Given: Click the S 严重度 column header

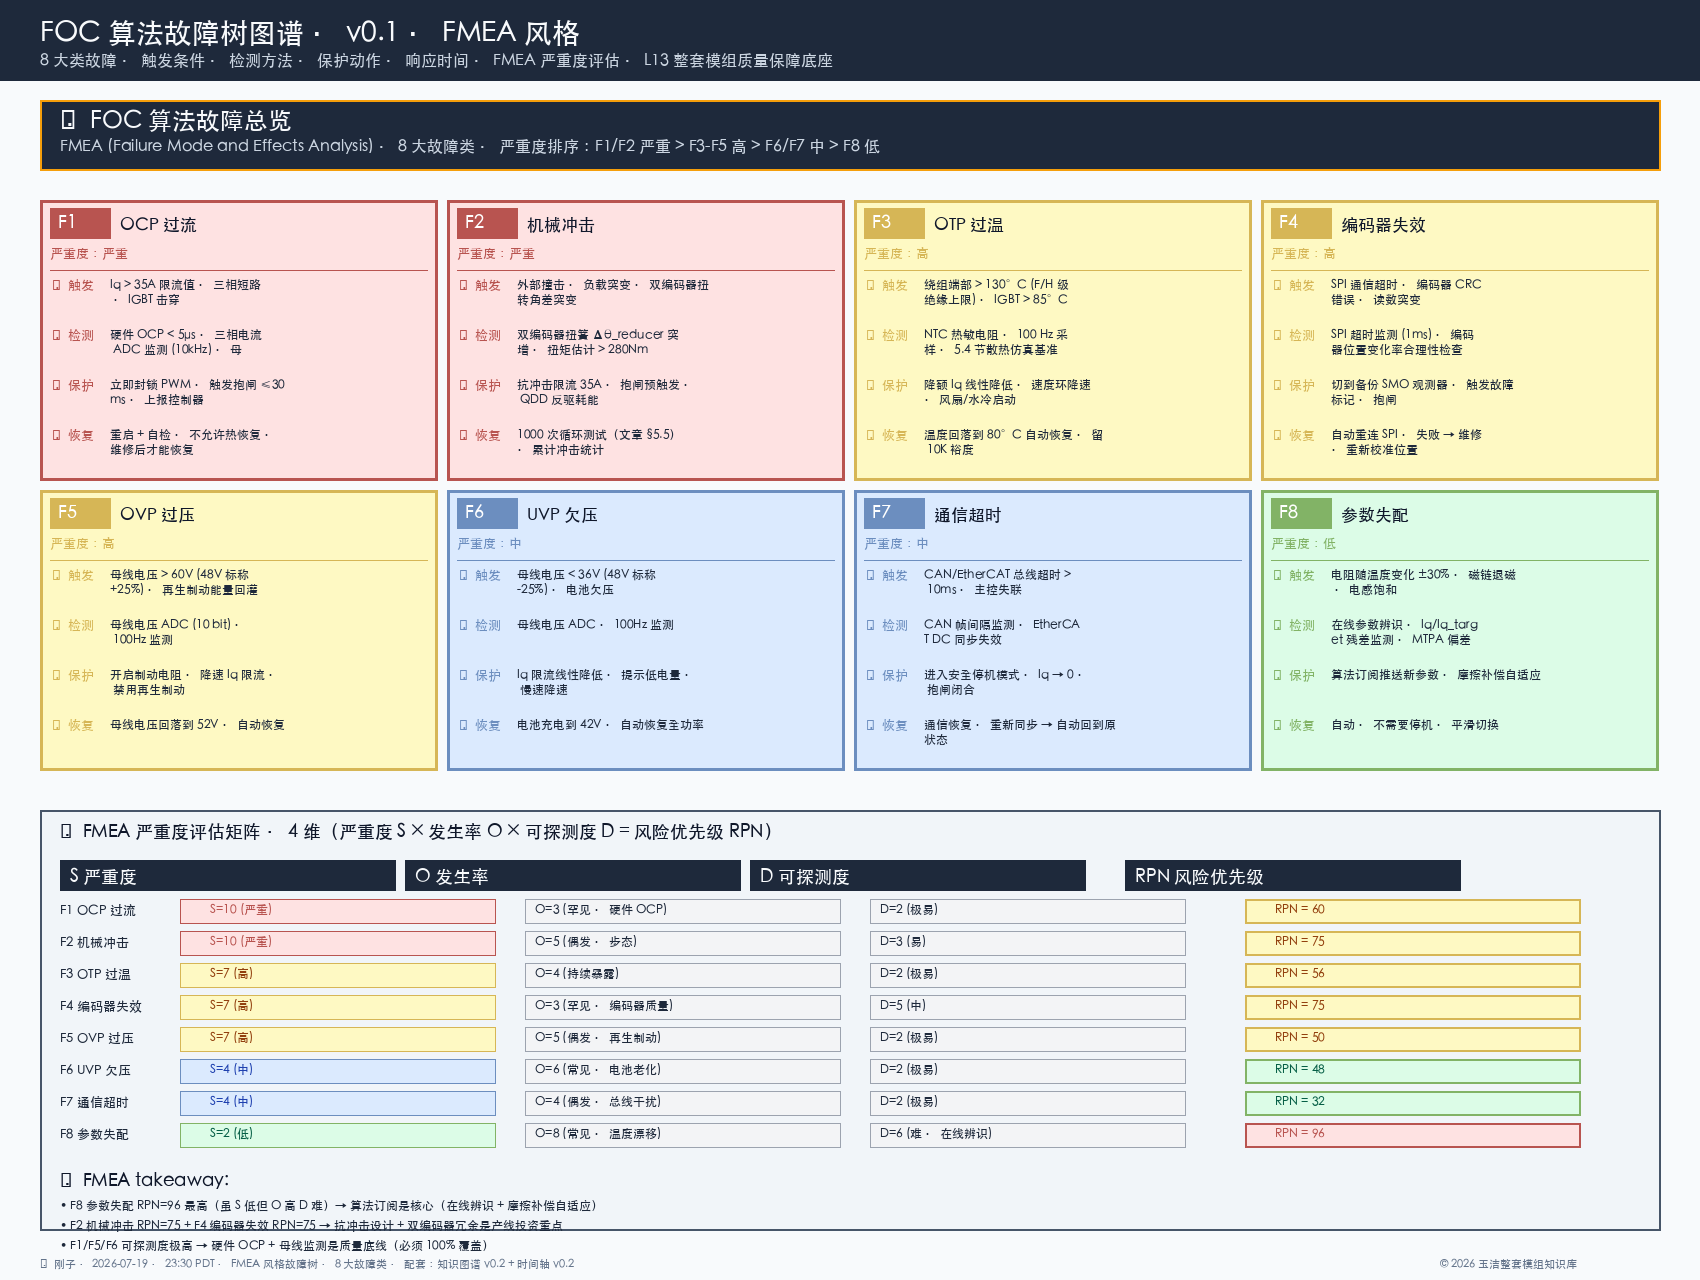Looking at the screenshot, I should point(228,876).
